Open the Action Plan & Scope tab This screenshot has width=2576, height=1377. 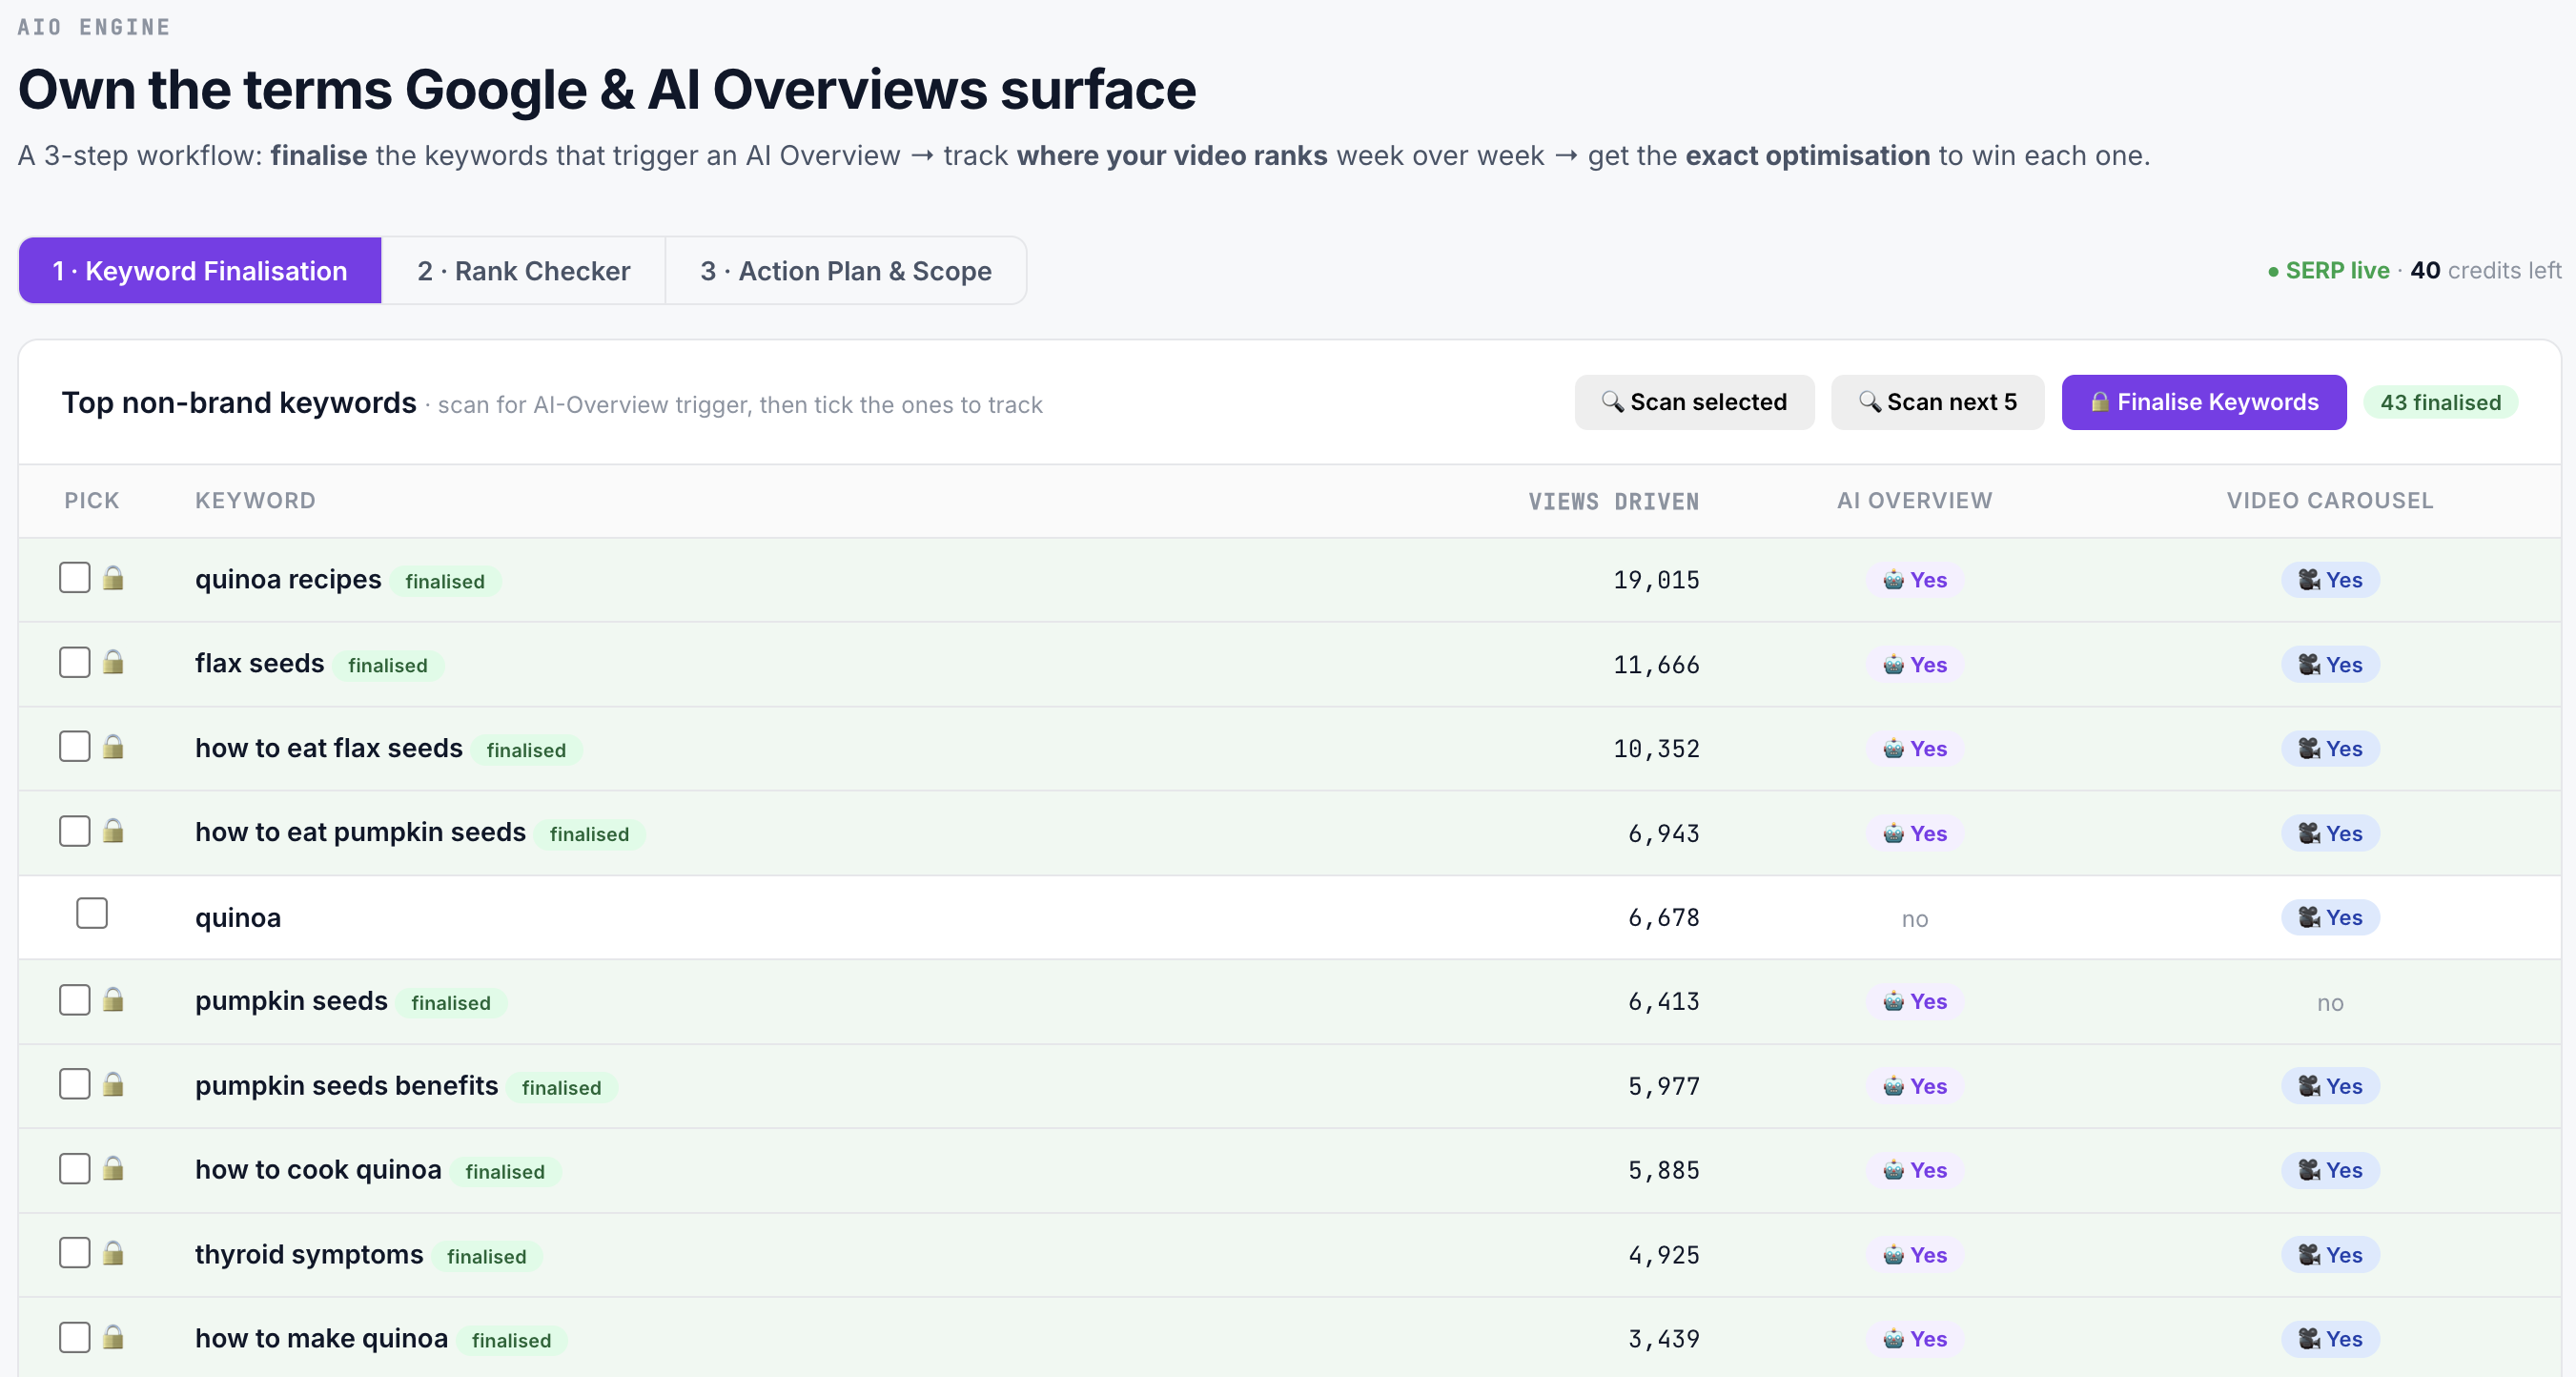tap(846, 271)
